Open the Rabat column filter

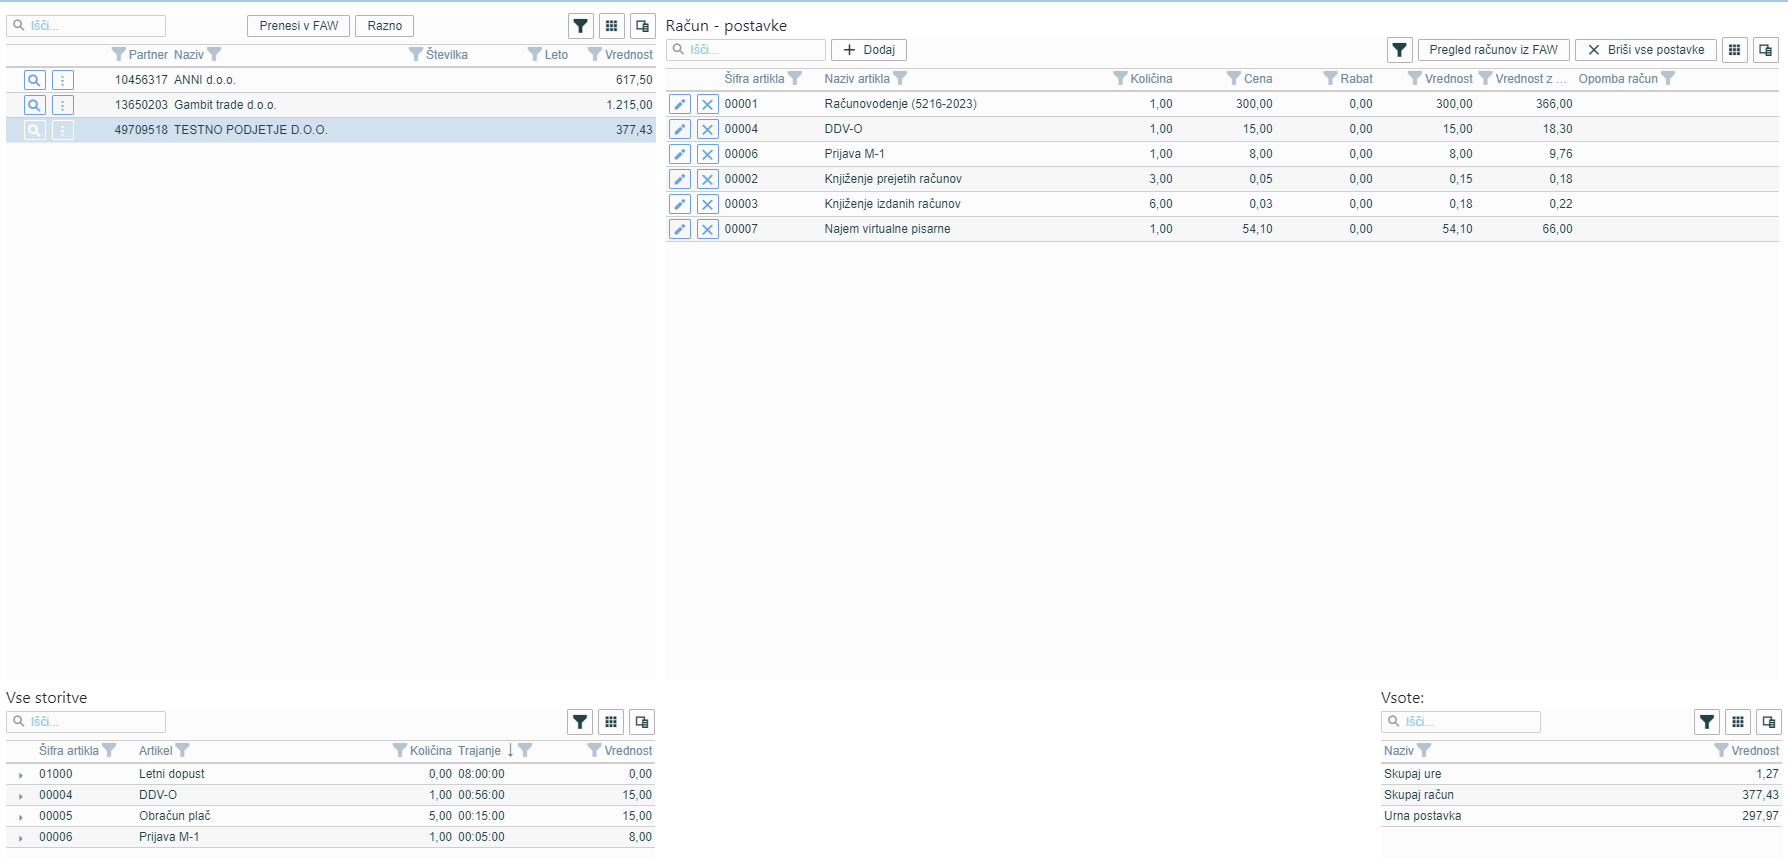[x=1330, y=78]
